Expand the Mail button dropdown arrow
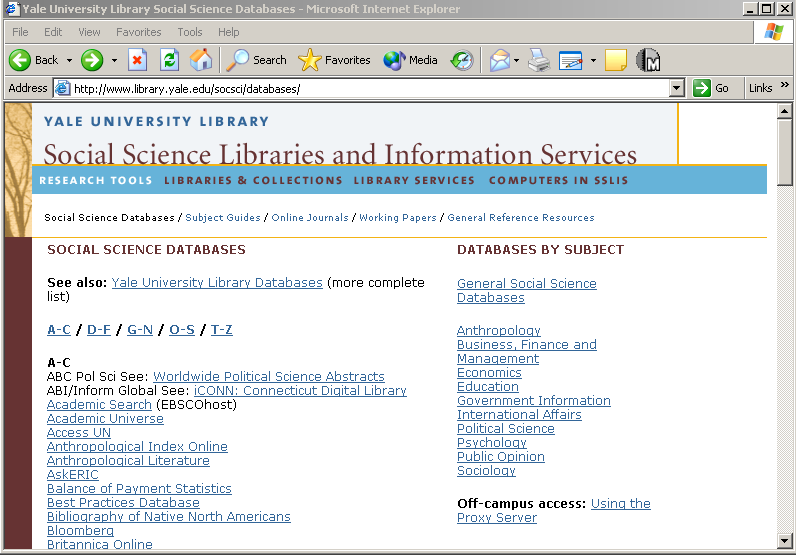Screen dimensions: 796x555 click(517, 60)
